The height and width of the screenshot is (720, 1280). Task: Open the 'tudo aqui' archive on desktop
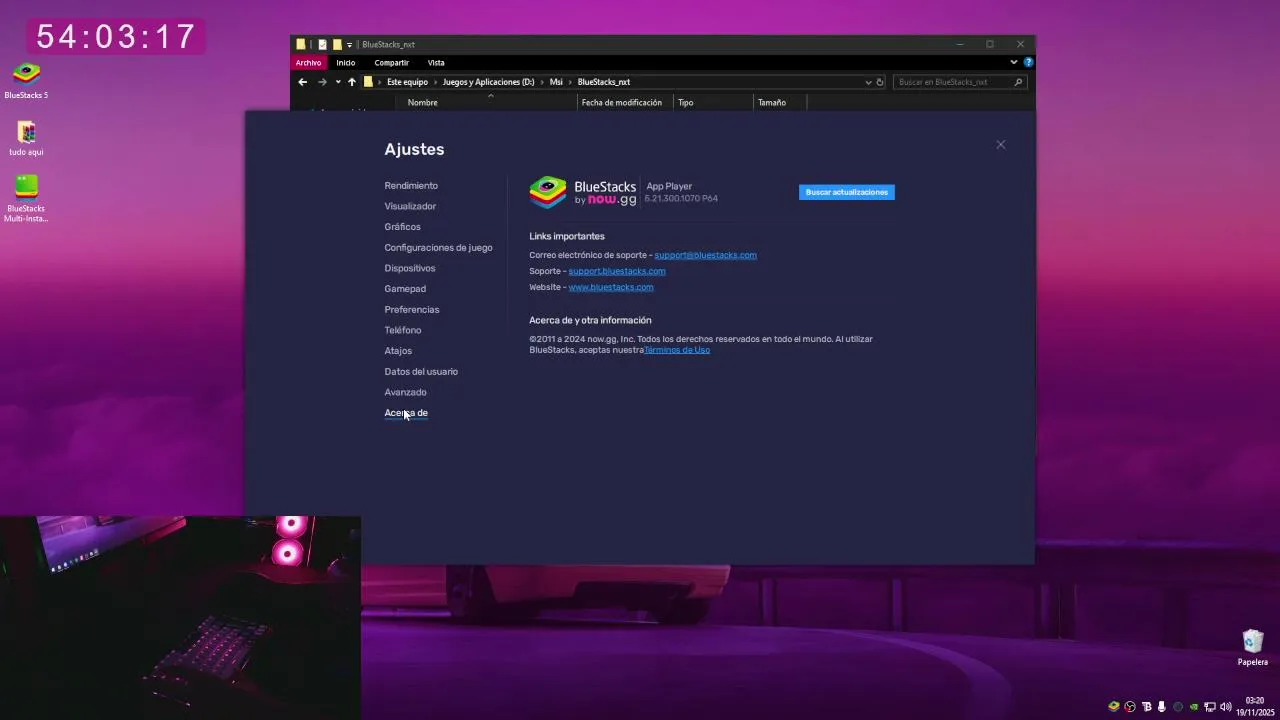26,138
